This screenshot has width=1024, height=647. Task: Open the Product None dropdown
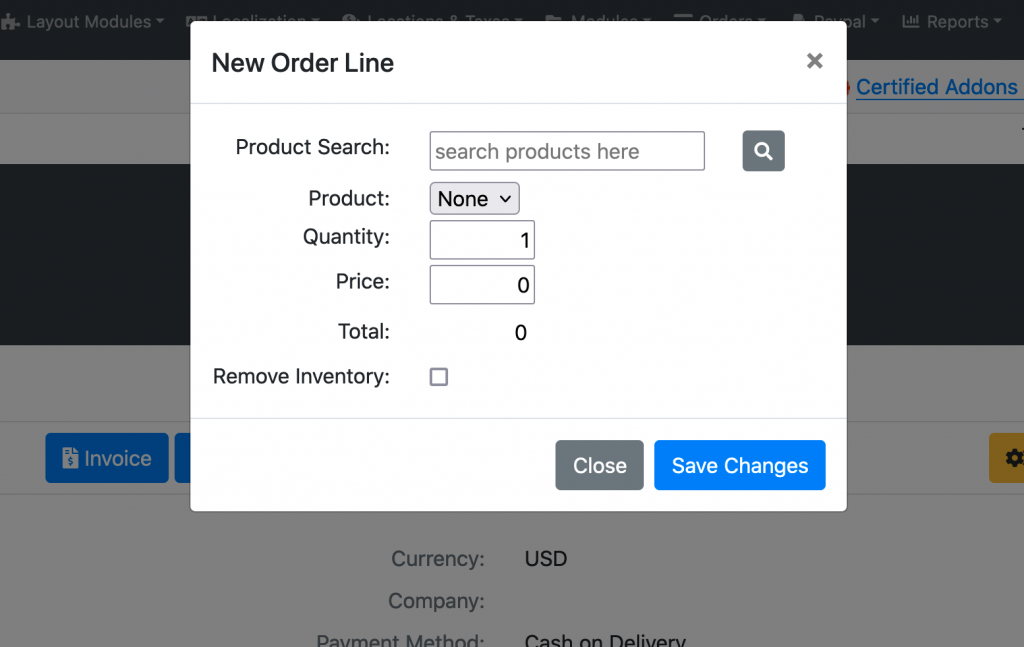point(474,198)
